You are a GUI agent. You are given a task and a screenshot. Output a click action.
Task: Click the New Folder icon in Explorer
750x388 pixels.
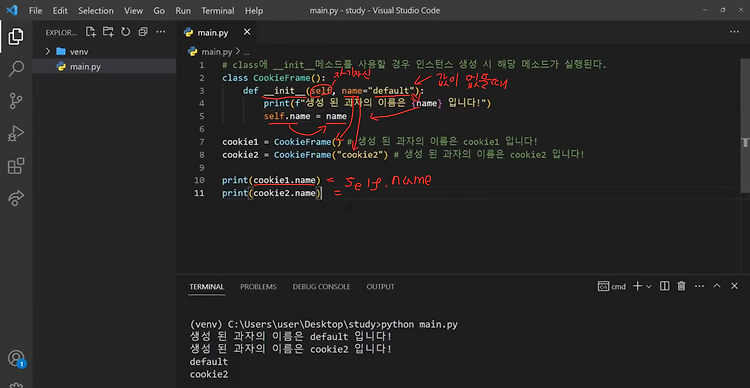pyautogui.click(x=108, y=32)
